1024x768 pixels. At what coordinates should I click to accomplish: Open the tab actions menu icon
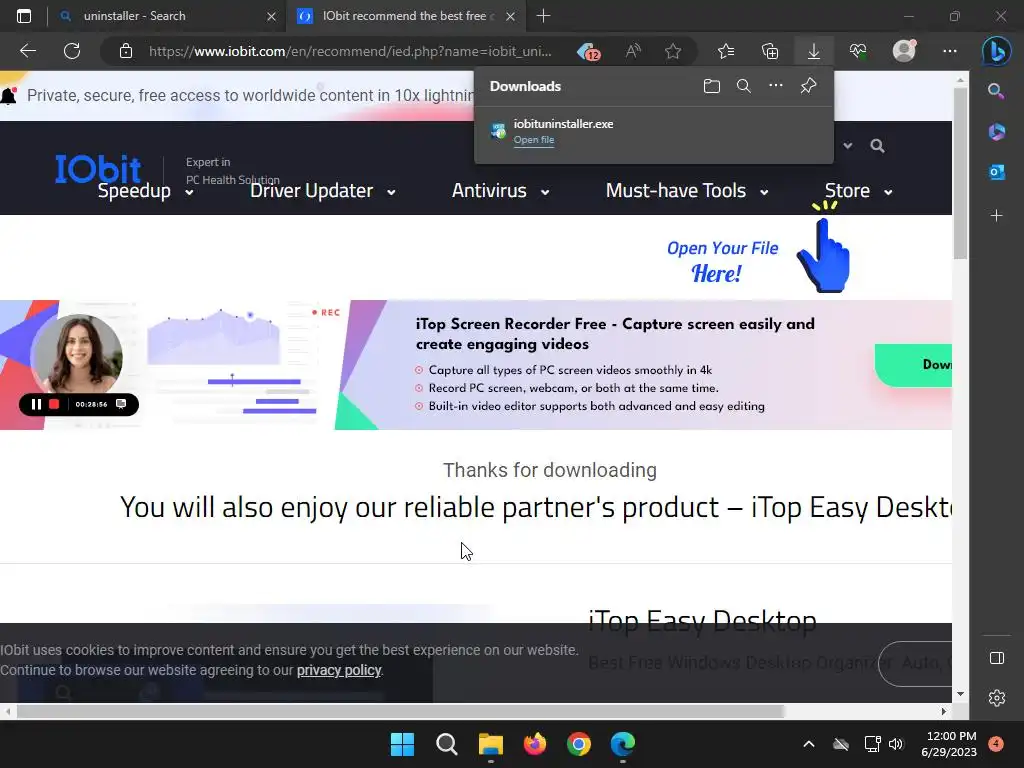tap(24, 16)
